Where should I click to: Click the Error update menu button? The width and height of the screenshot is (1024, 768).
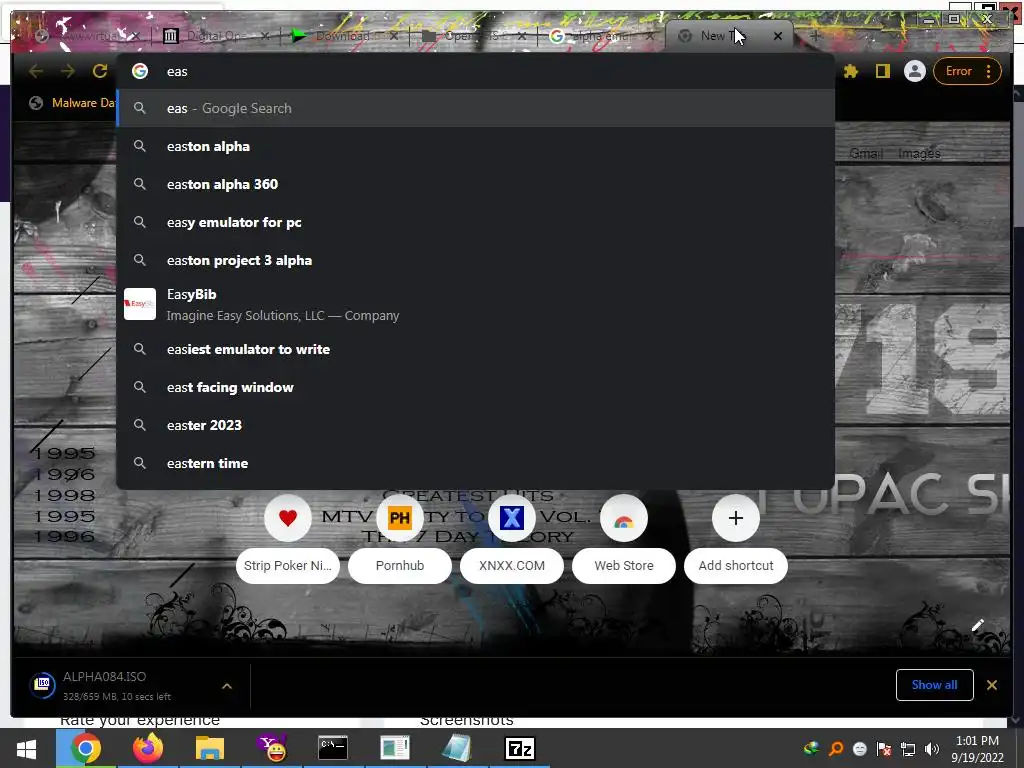(x=968, y=71)
